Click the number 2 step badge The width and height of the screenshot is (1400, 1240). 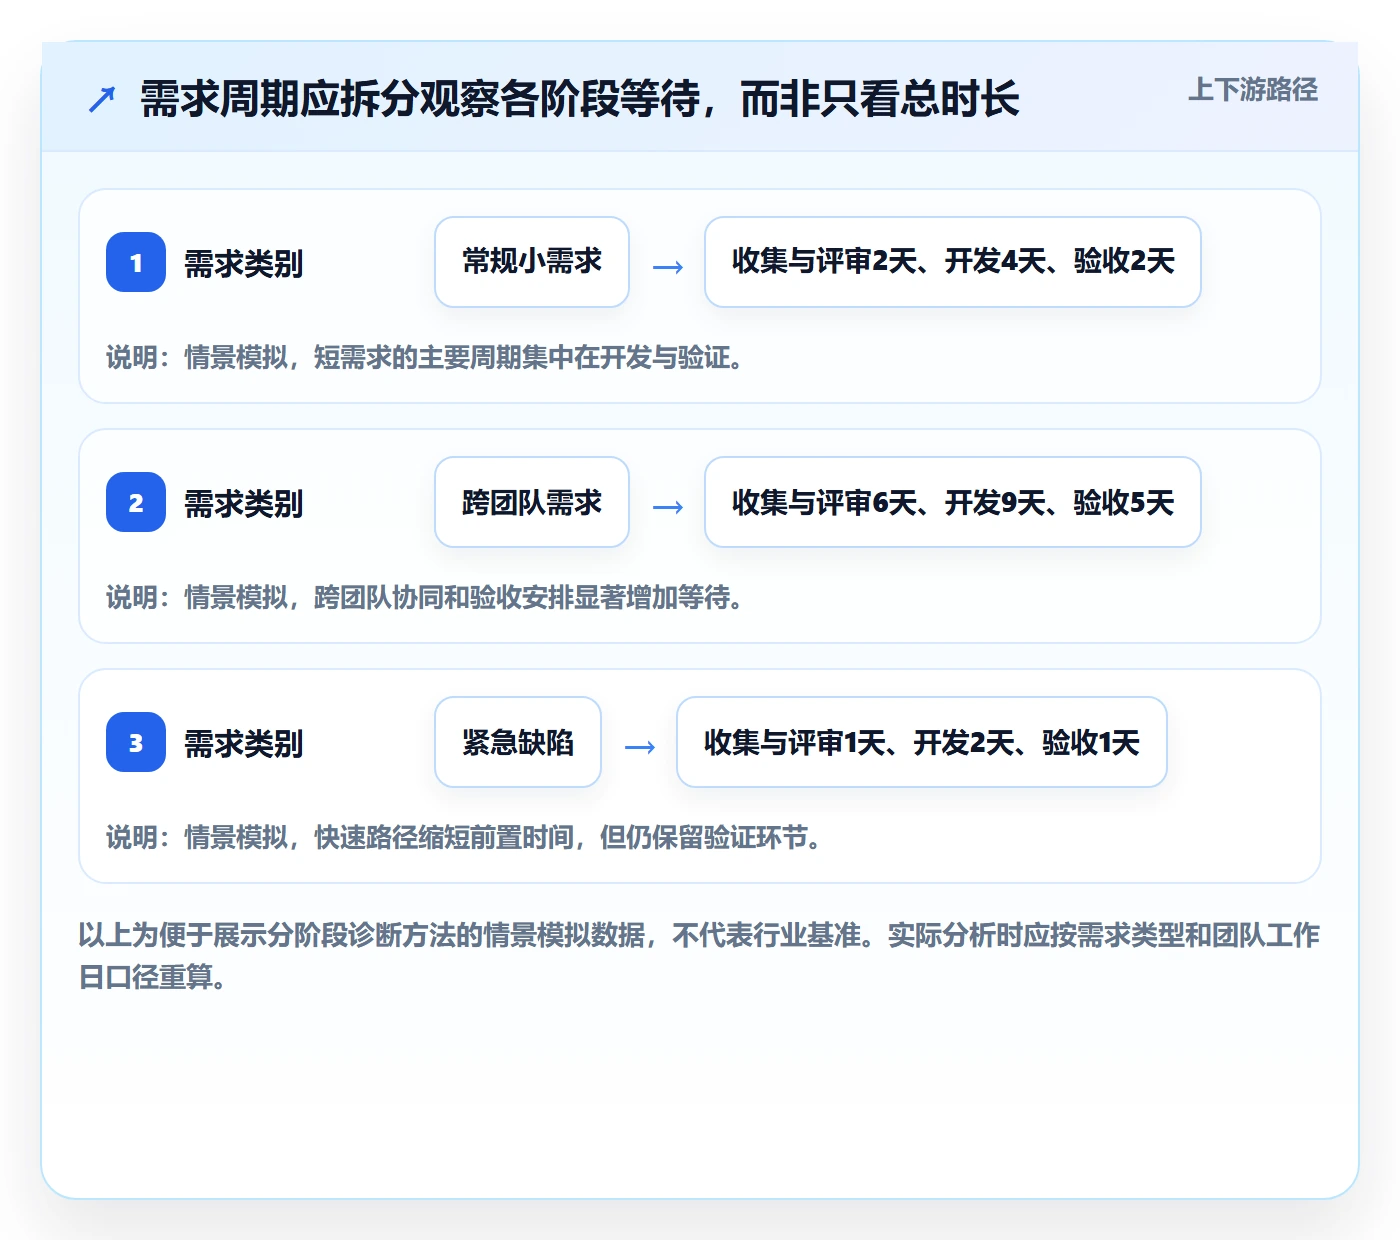[136, 502]
